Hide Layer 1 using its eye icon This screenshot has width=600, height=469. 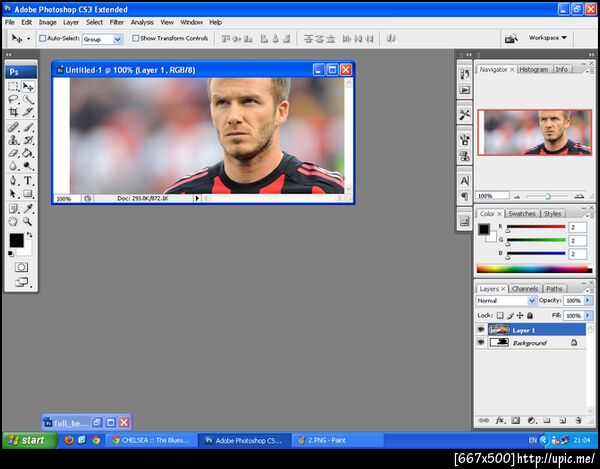click(x=481, y=329)
